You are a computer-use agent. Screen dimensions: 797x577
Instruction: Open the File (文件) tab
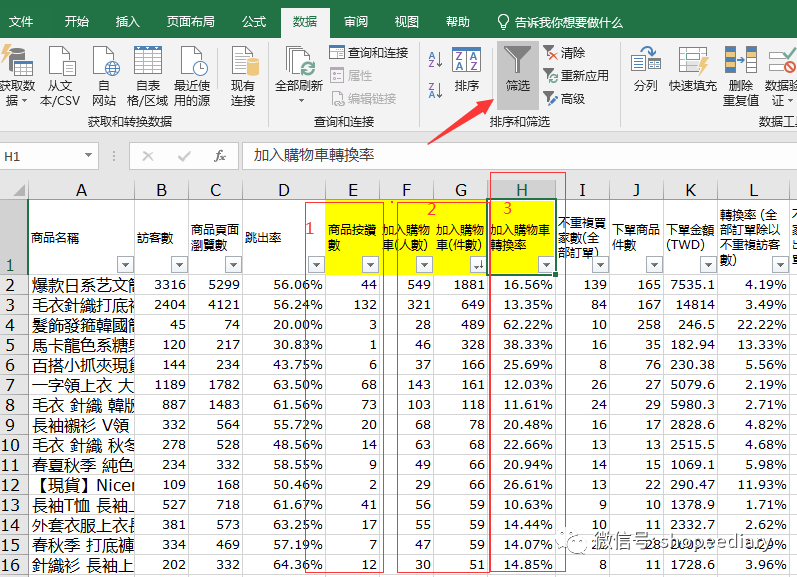[21, 22]
